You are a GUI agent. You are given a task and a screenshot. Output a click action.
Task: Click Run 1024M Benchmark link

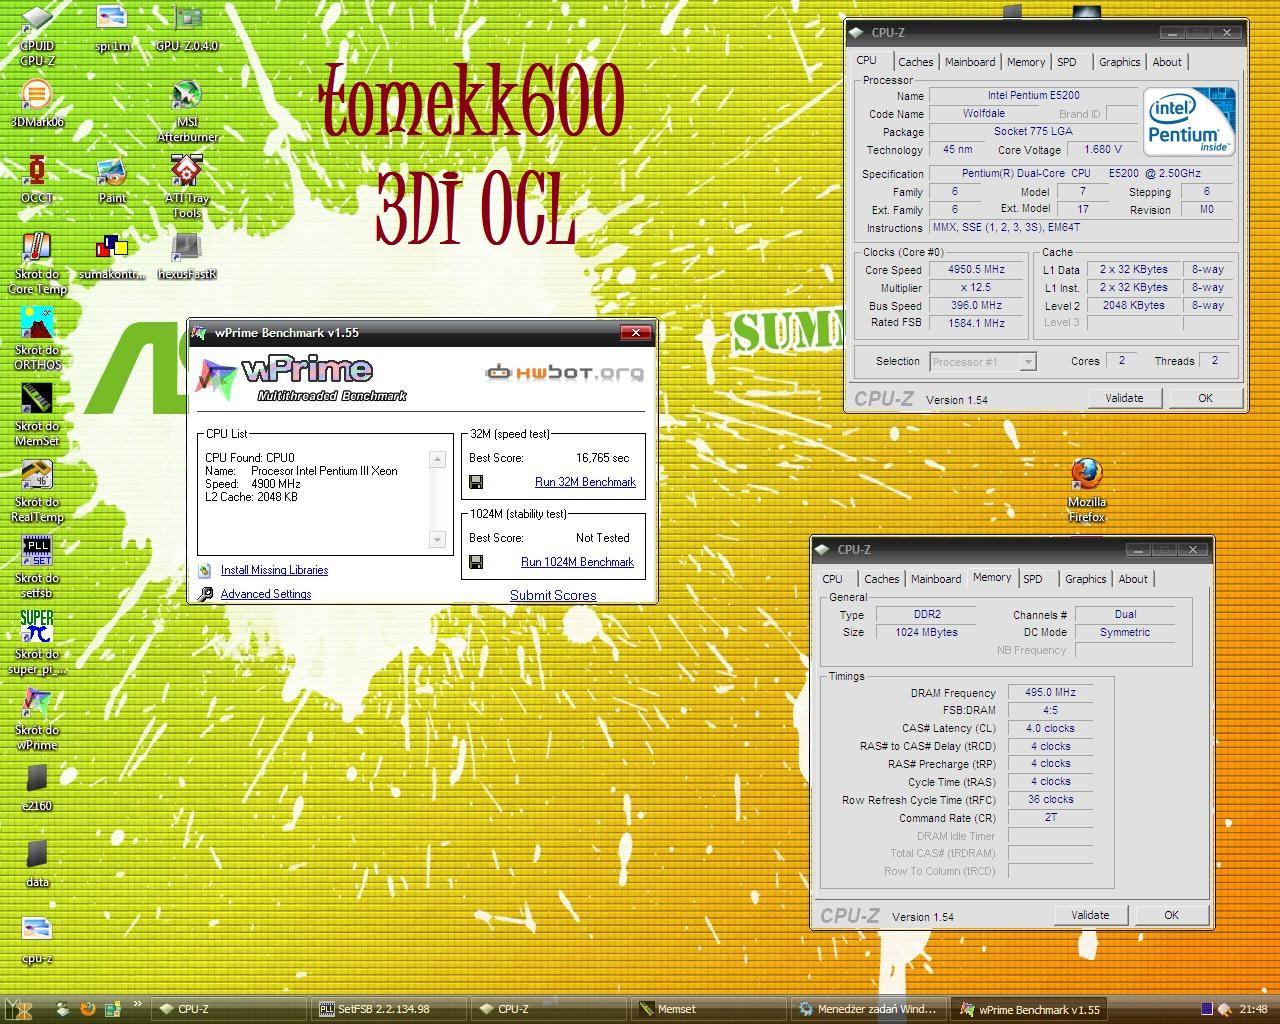point(577,562)
